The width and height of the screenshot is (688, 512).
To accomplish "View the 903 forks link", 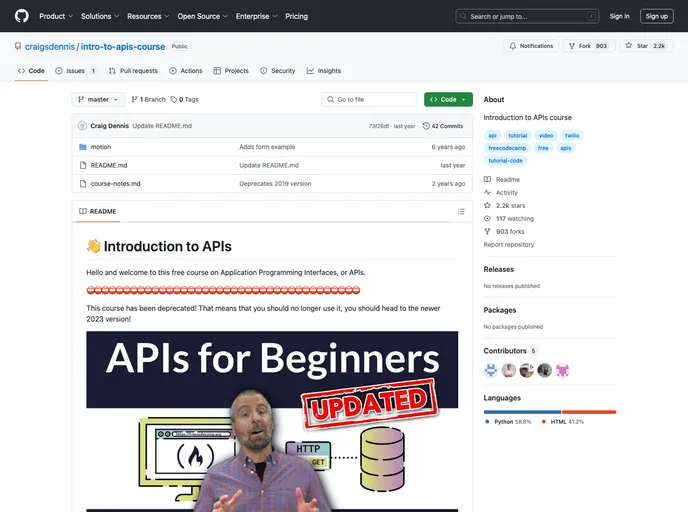I will click(504, 231).
